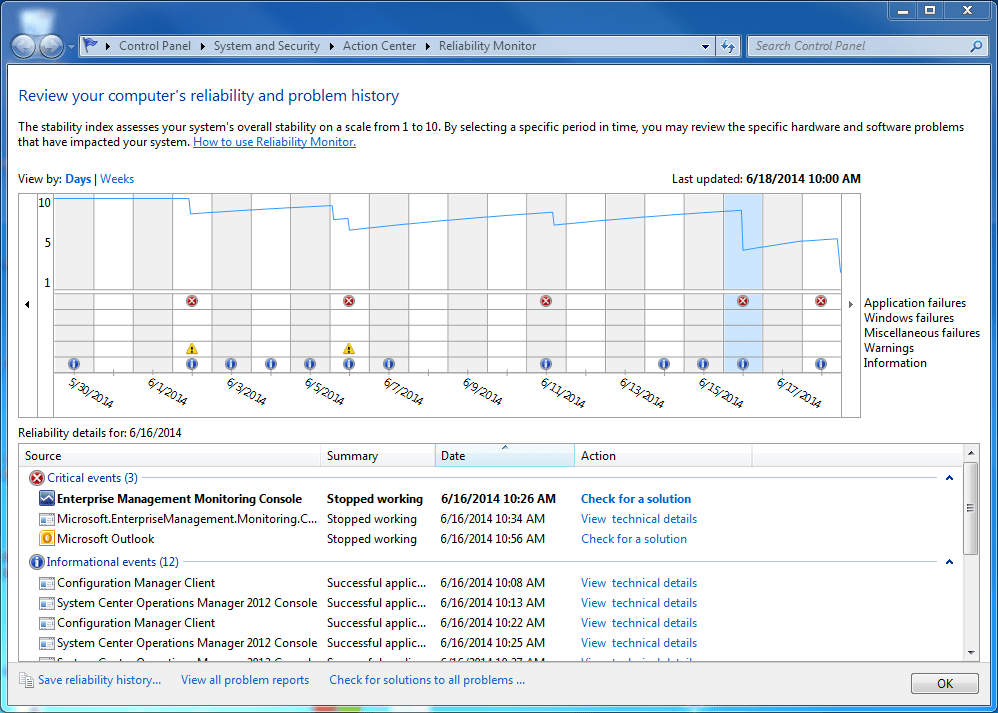
Task: Select Configuration Manager Client 10:08 AM row
Action: pyautogui.click(x=490, y=582)
